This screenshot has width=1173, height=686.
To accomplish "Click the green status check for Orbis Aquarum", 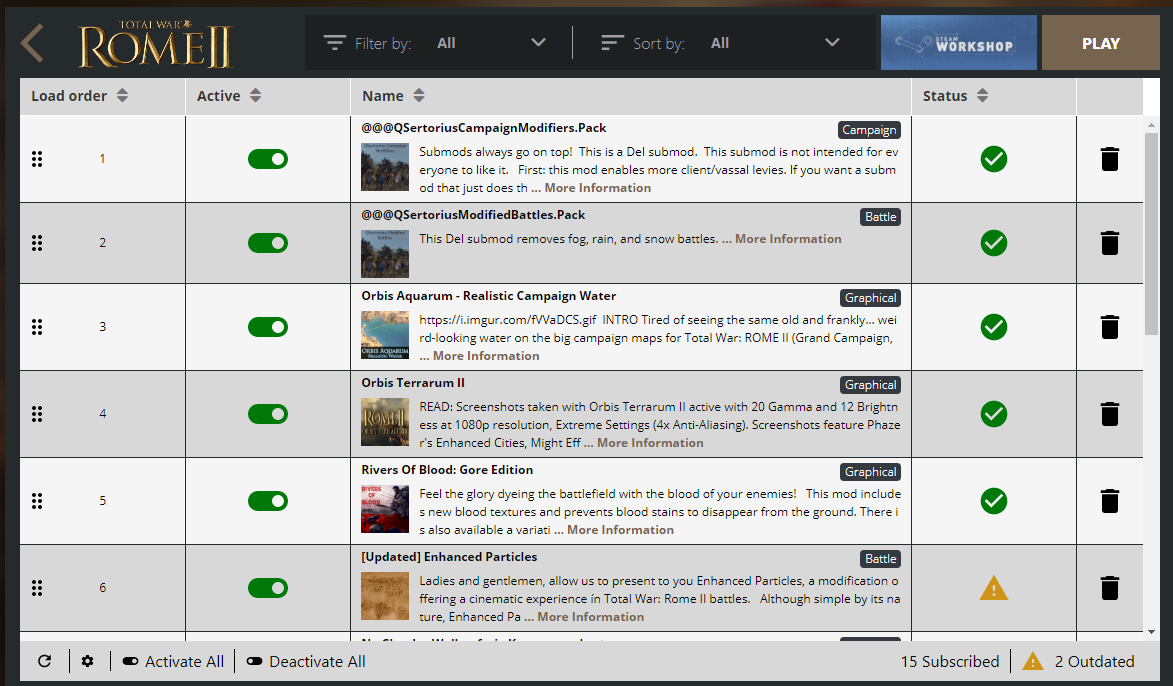I will pos(993,326).
